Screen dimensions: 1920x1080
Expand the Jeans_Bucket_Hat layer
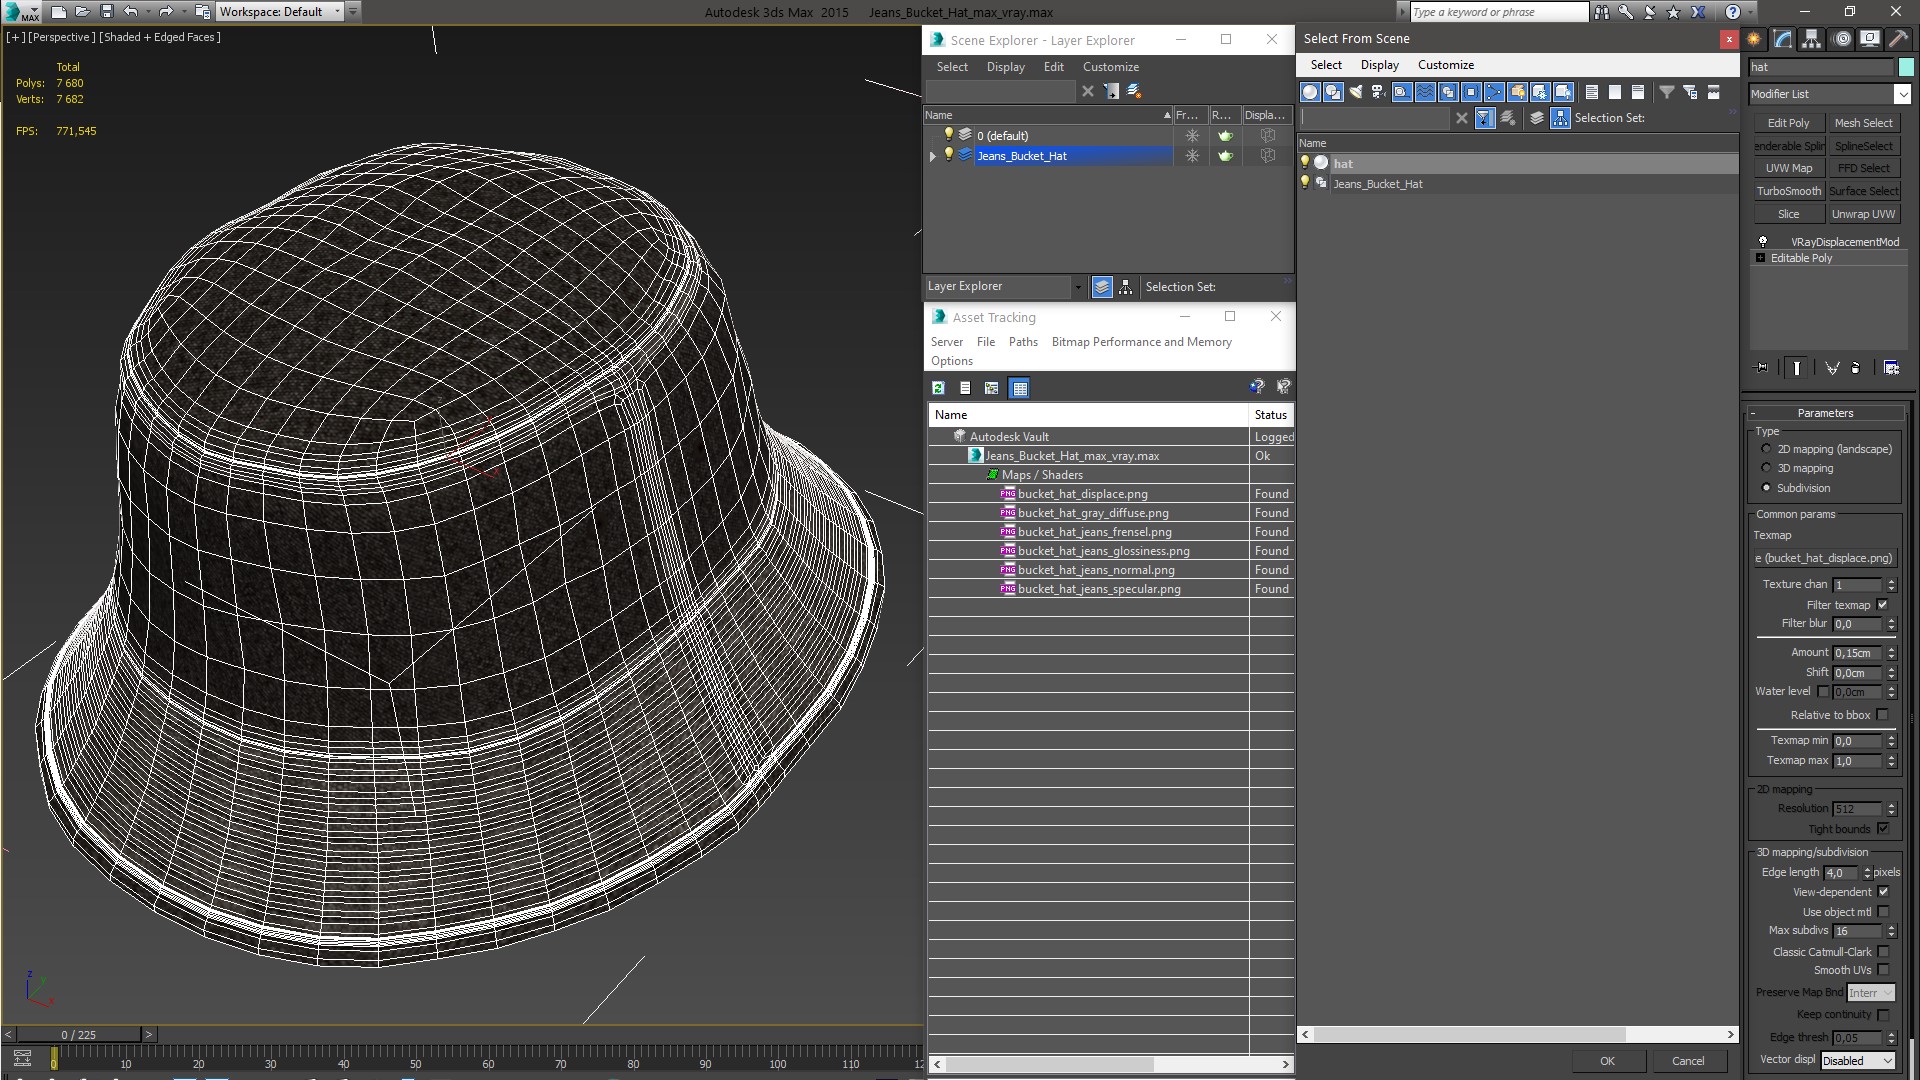point(933,156)
